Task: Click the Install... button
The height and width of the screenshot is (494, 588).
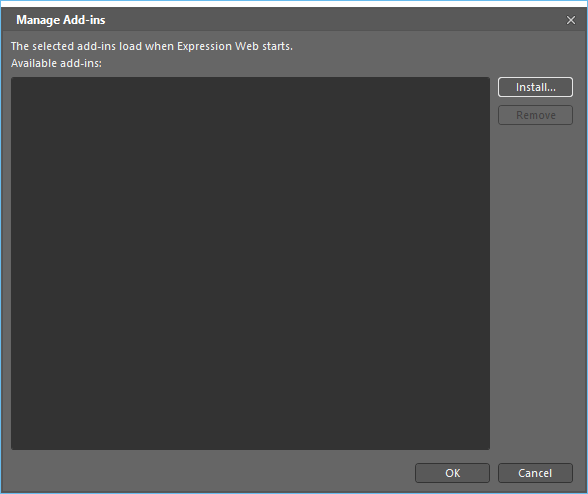Action: (x=535, y=87)
